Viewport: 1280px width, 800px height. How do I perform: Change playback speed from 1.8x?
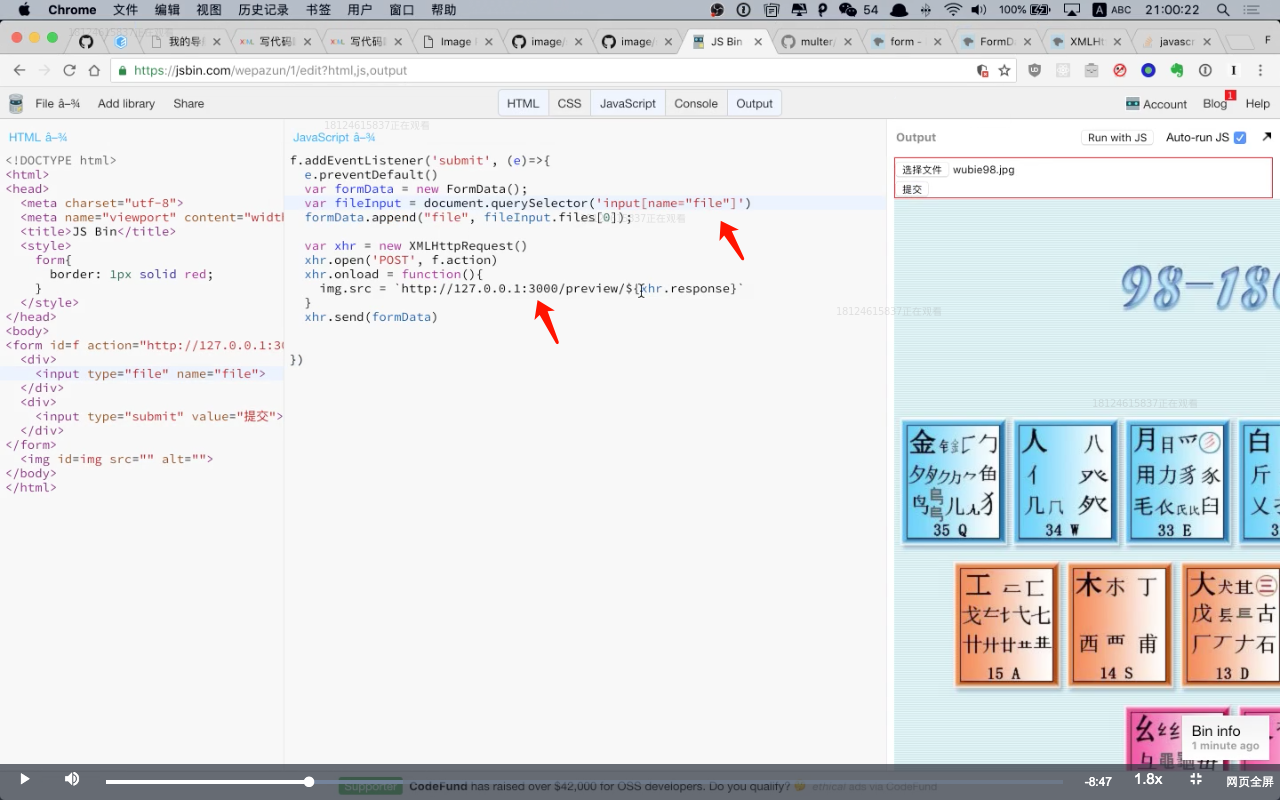tap(1148, 779)
